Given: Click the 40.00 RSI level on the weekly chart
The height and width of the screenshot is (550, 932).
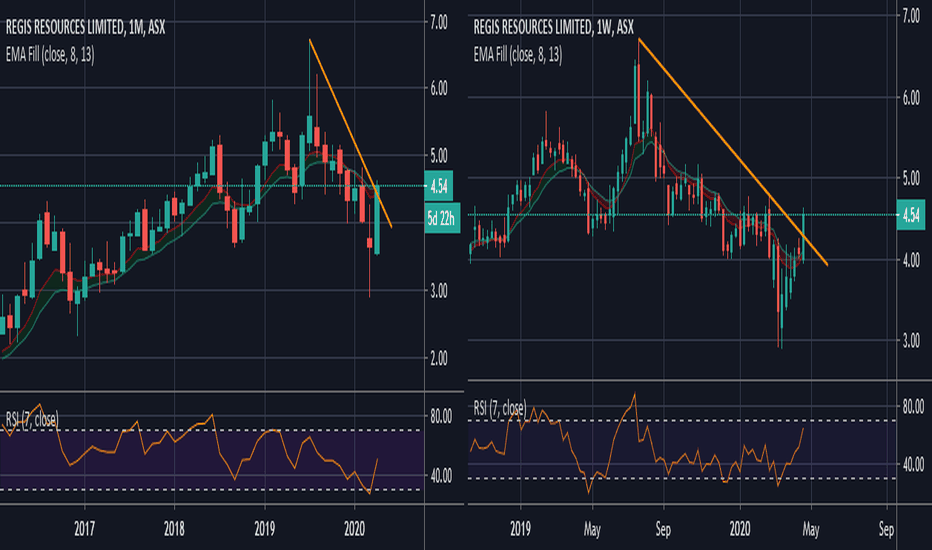Looking at the screenshot, I should 913,464.
